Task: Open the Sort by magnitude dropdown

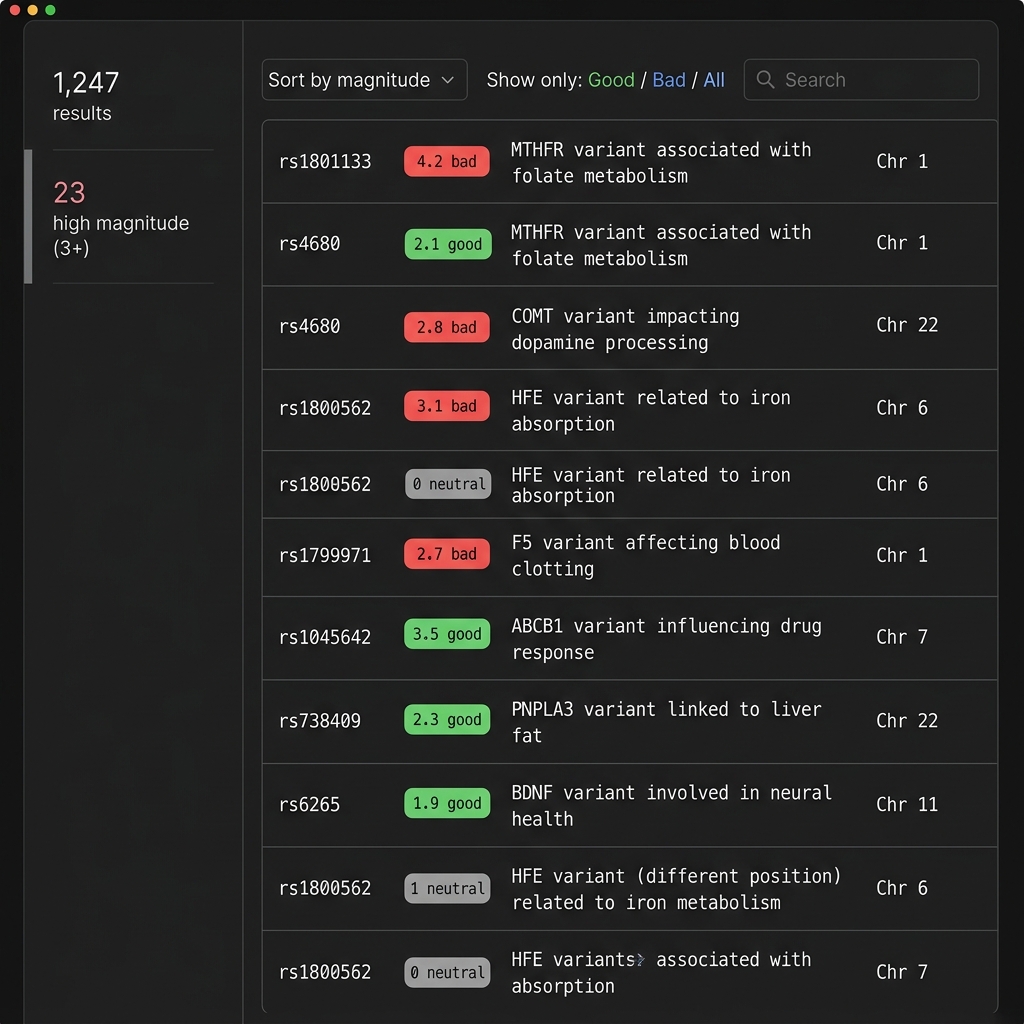Action: point(364,80)
